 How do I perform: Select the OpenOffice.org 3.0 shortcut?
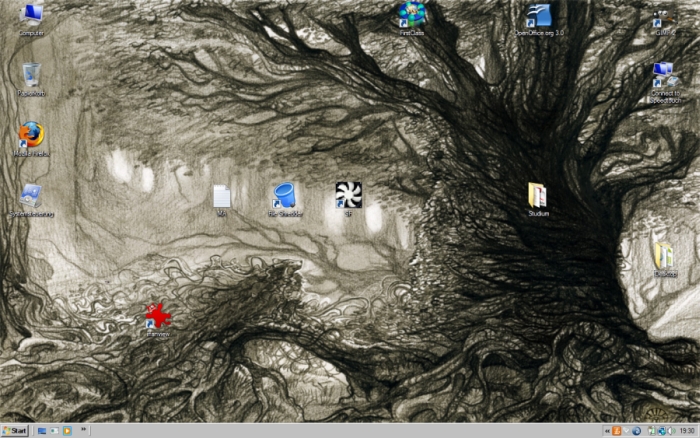pos(539,20)
